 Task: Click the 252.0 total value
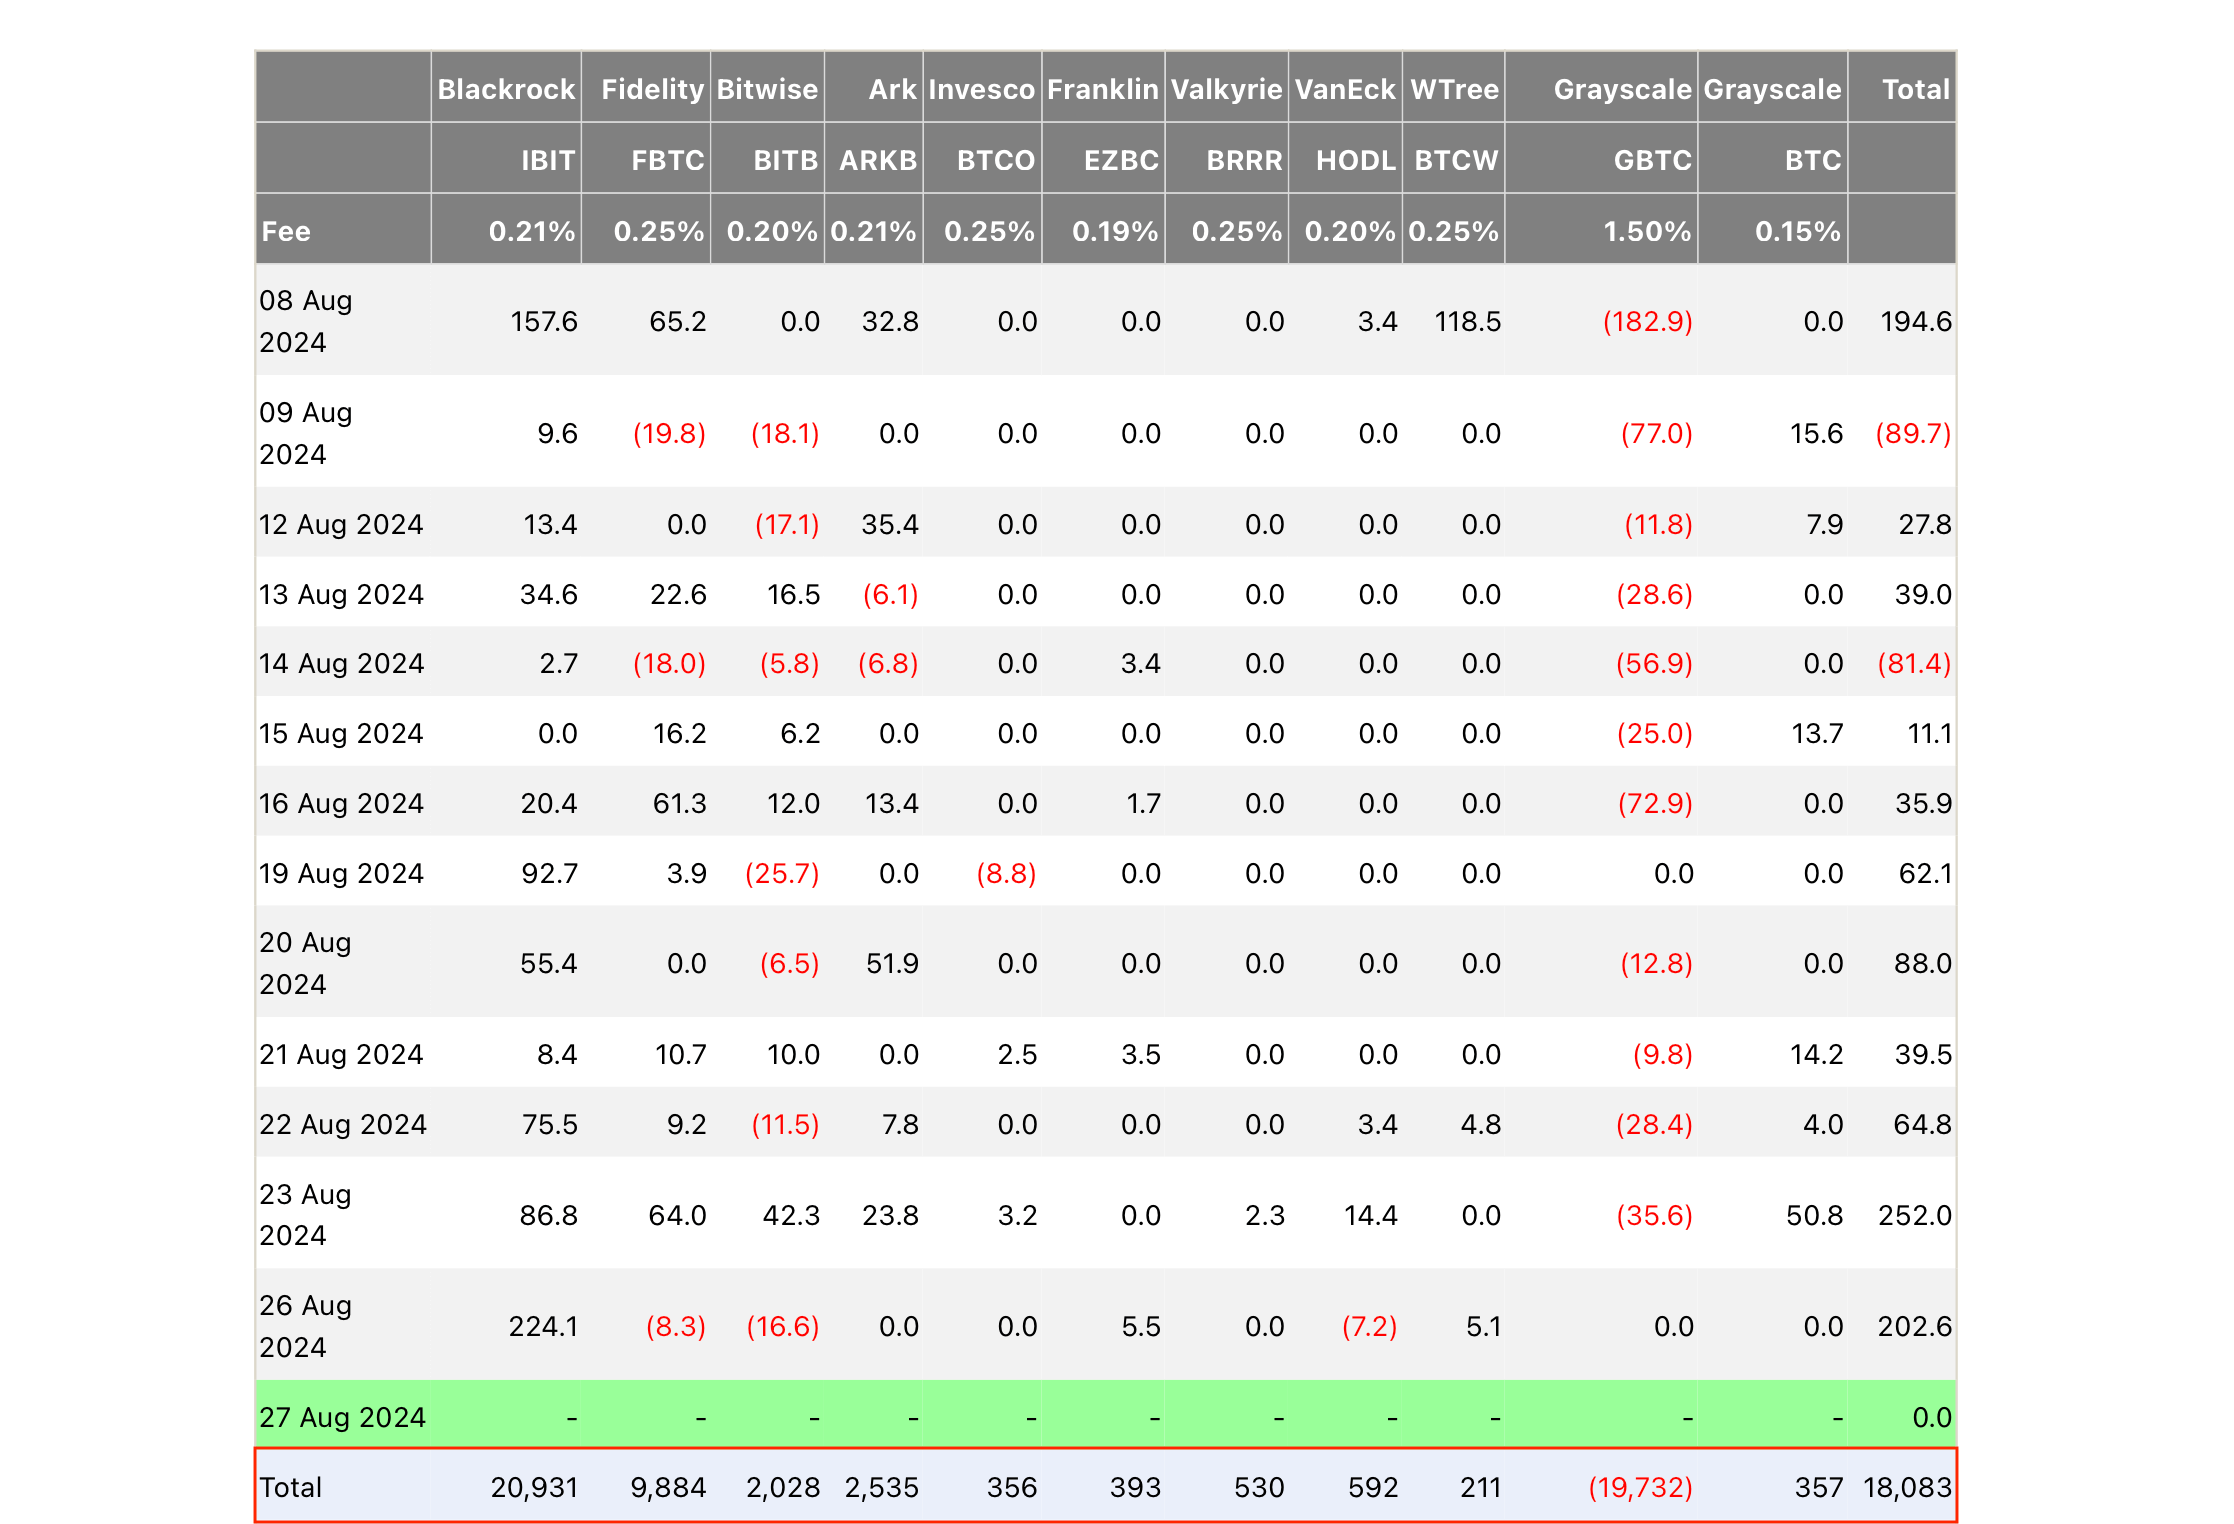tap(1914, 1215)
